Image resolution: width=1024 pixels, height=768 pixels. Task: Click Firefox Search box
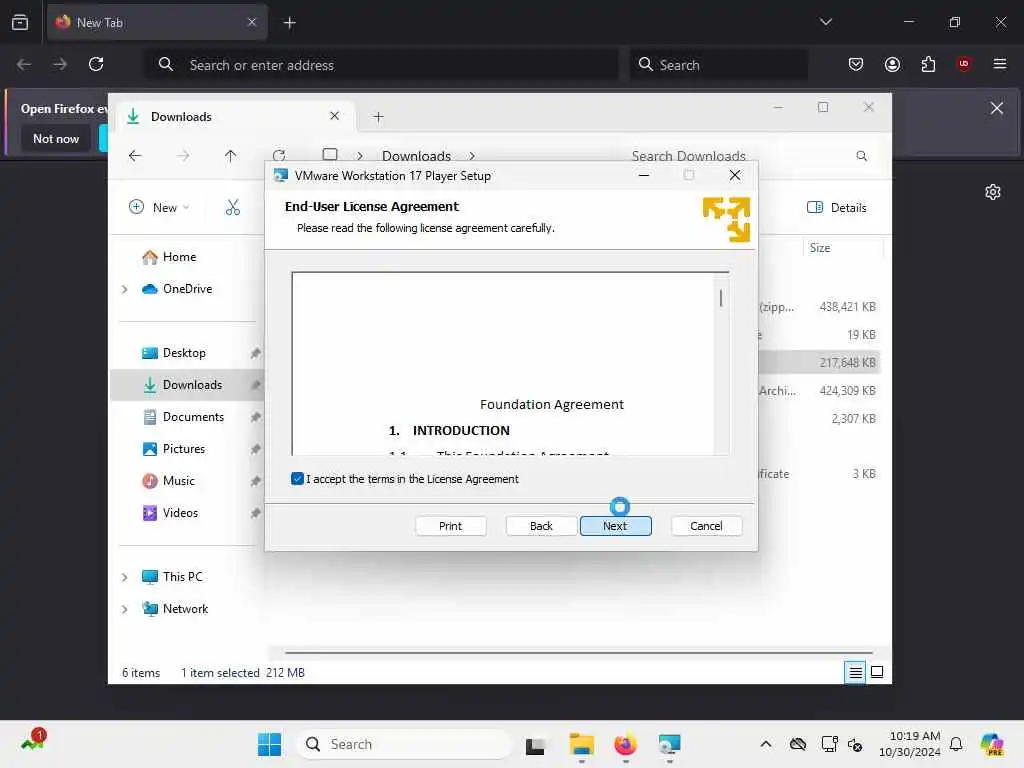[719, 65]
